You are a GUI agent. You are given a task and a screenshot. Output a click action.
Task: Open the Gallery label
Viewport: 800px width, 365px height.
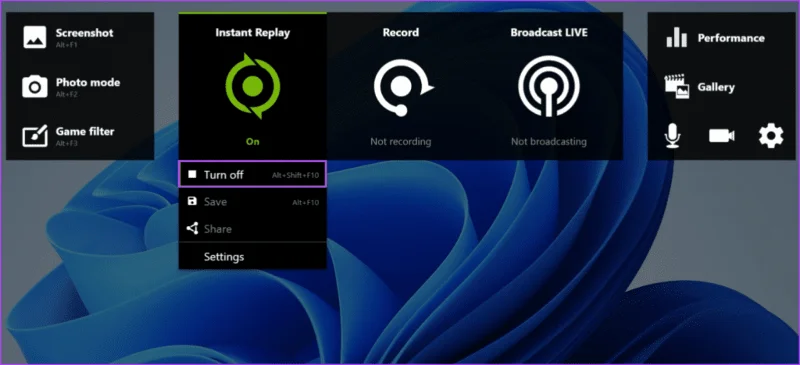tap(716, 87)
